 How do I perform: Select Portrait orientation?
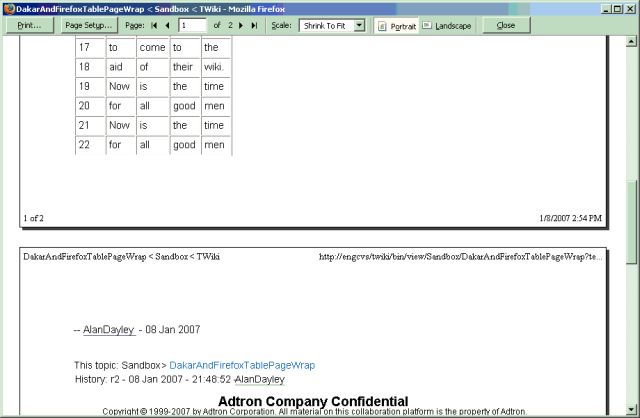[x=397, y=26]
